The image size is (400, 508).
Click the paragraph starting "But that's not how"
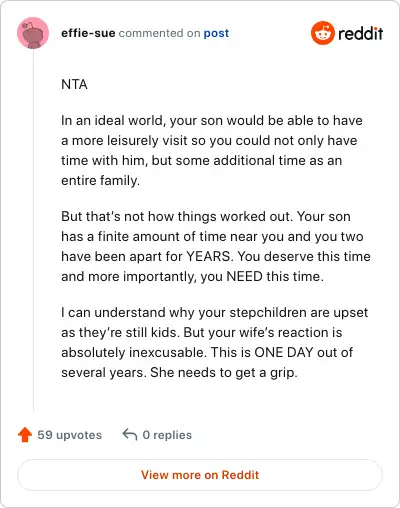(x=216, y=246)
